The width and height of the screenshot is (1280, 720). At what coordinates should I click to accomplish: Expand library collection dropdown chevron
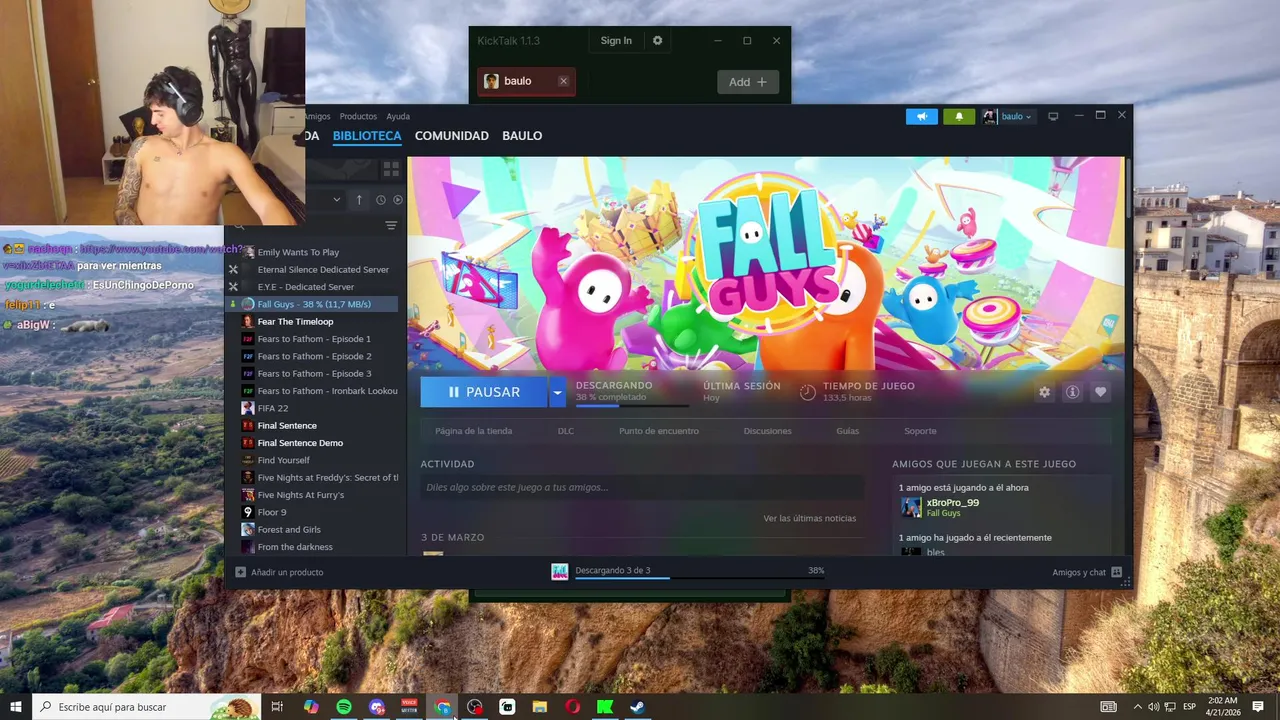[336, 200]
